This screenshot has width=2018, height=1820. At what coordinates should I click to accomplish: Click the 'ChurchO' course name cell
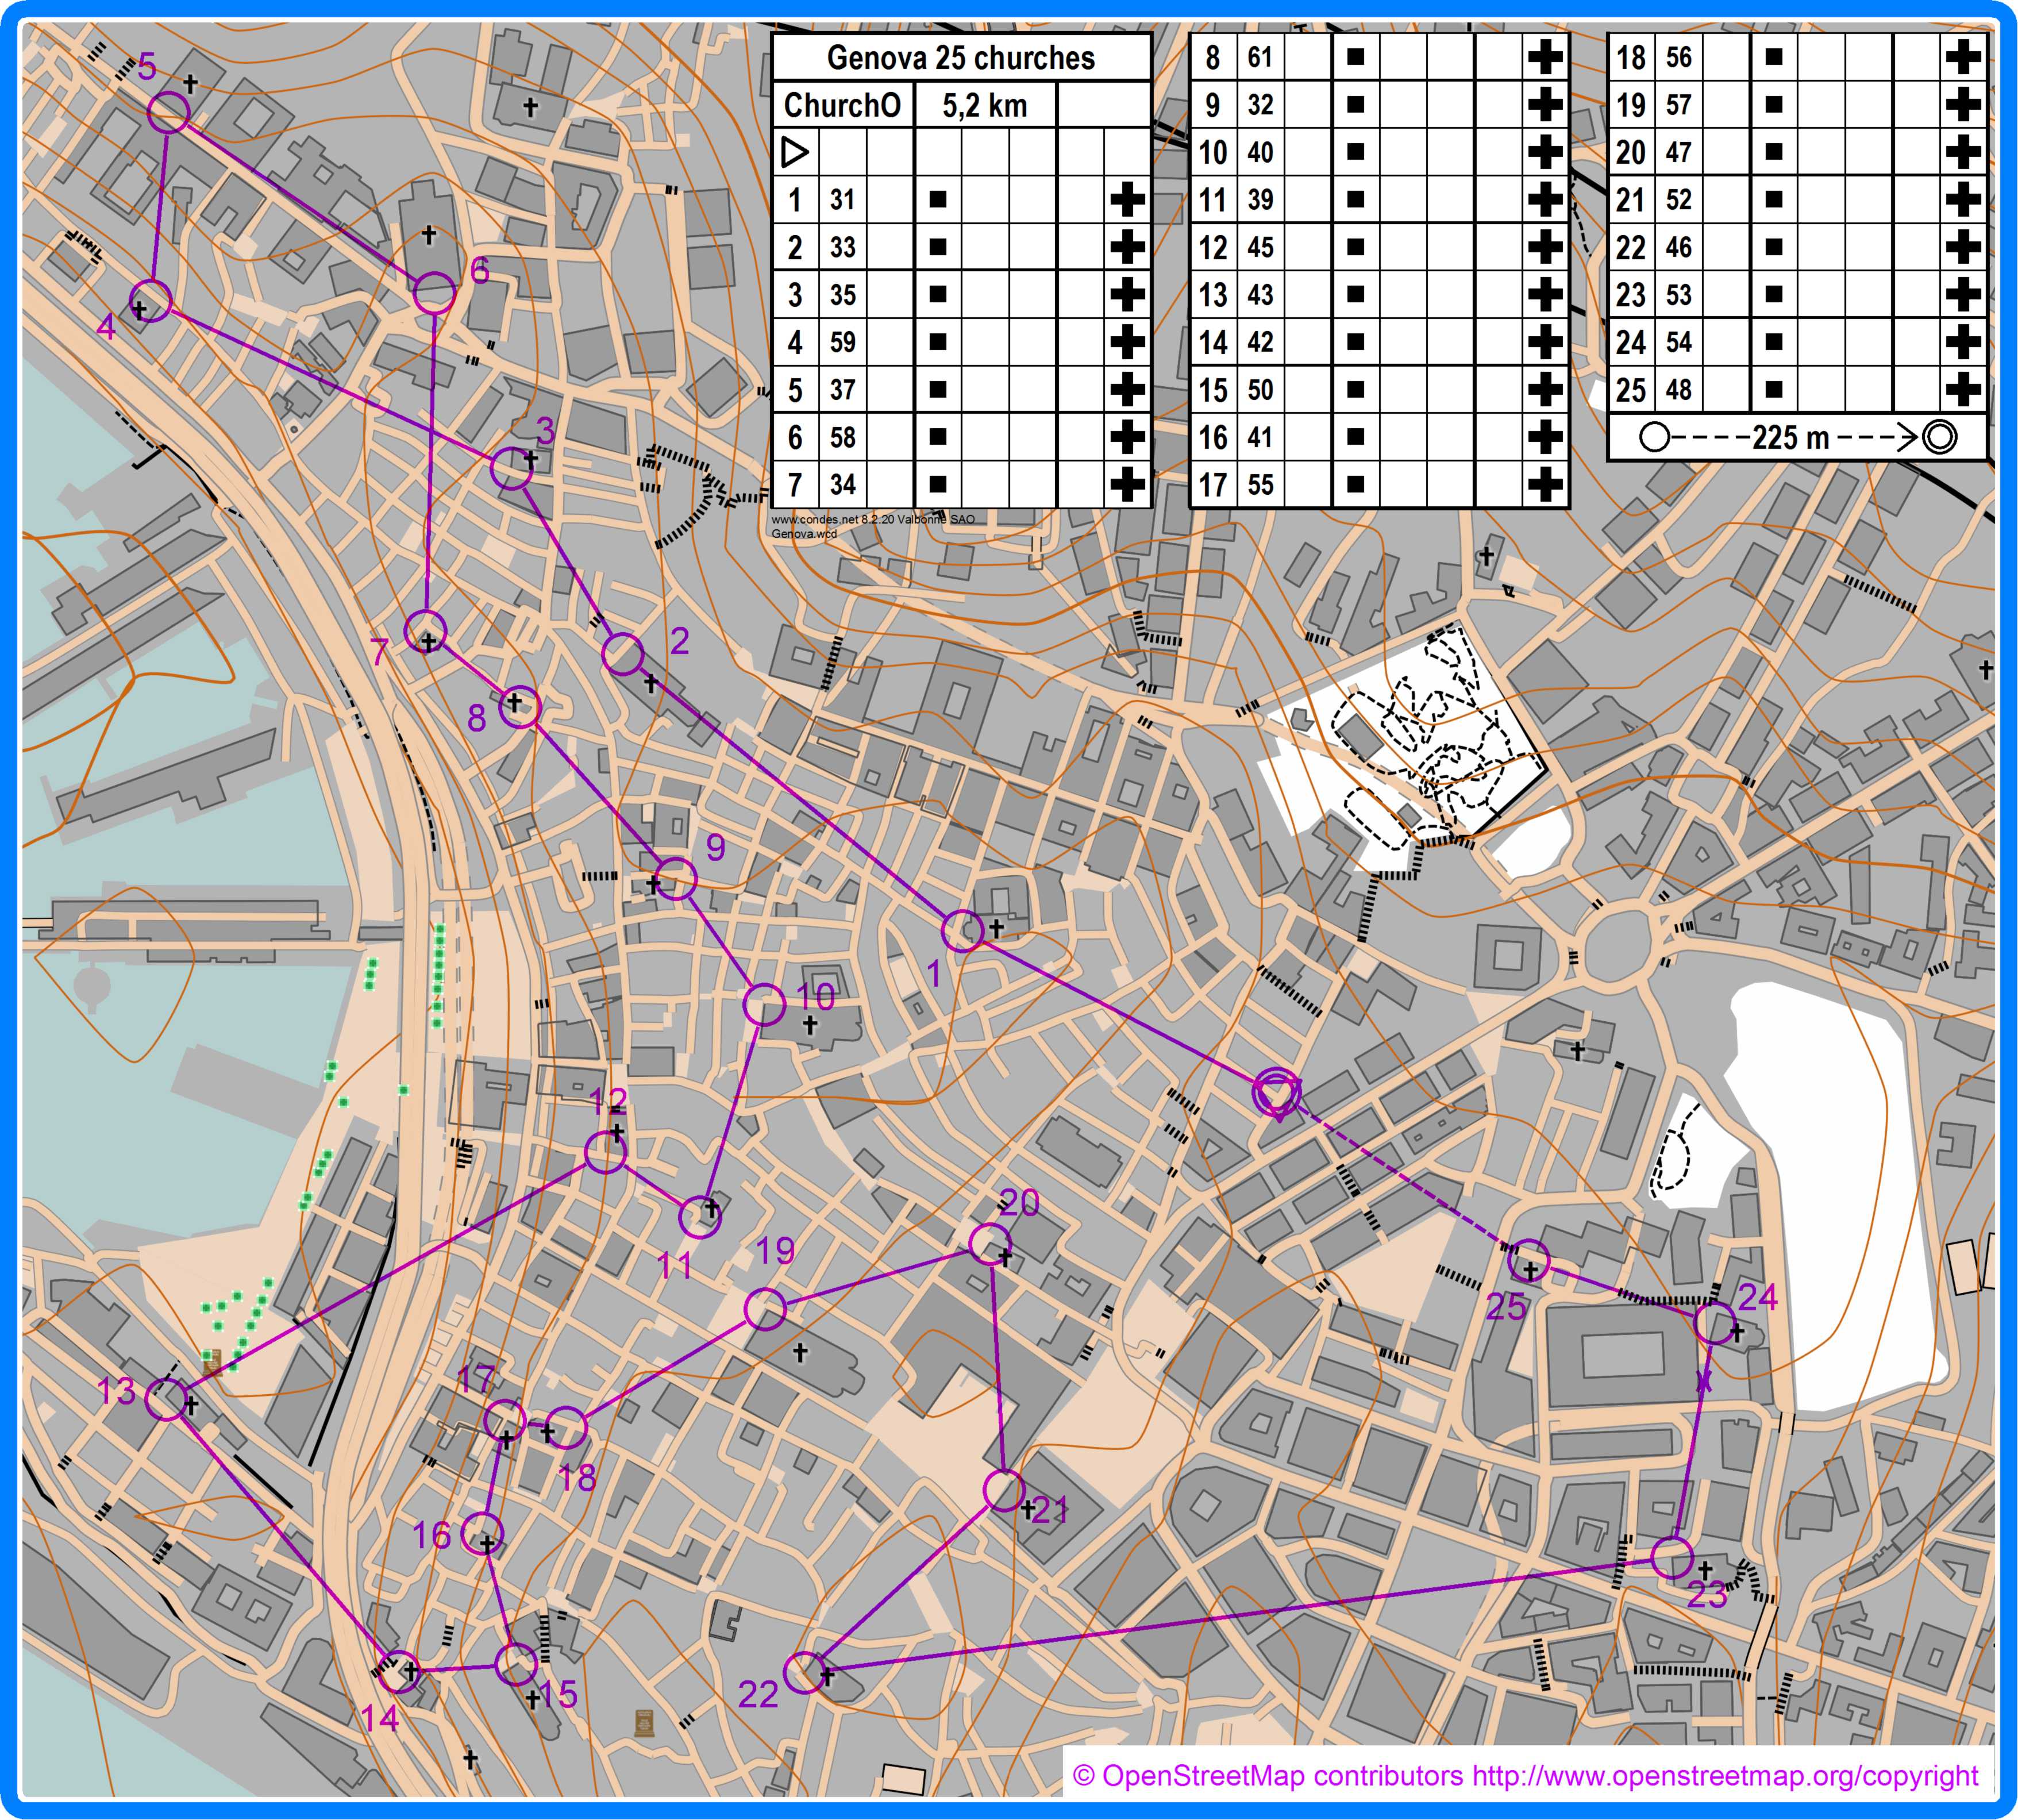pos(843,105)
